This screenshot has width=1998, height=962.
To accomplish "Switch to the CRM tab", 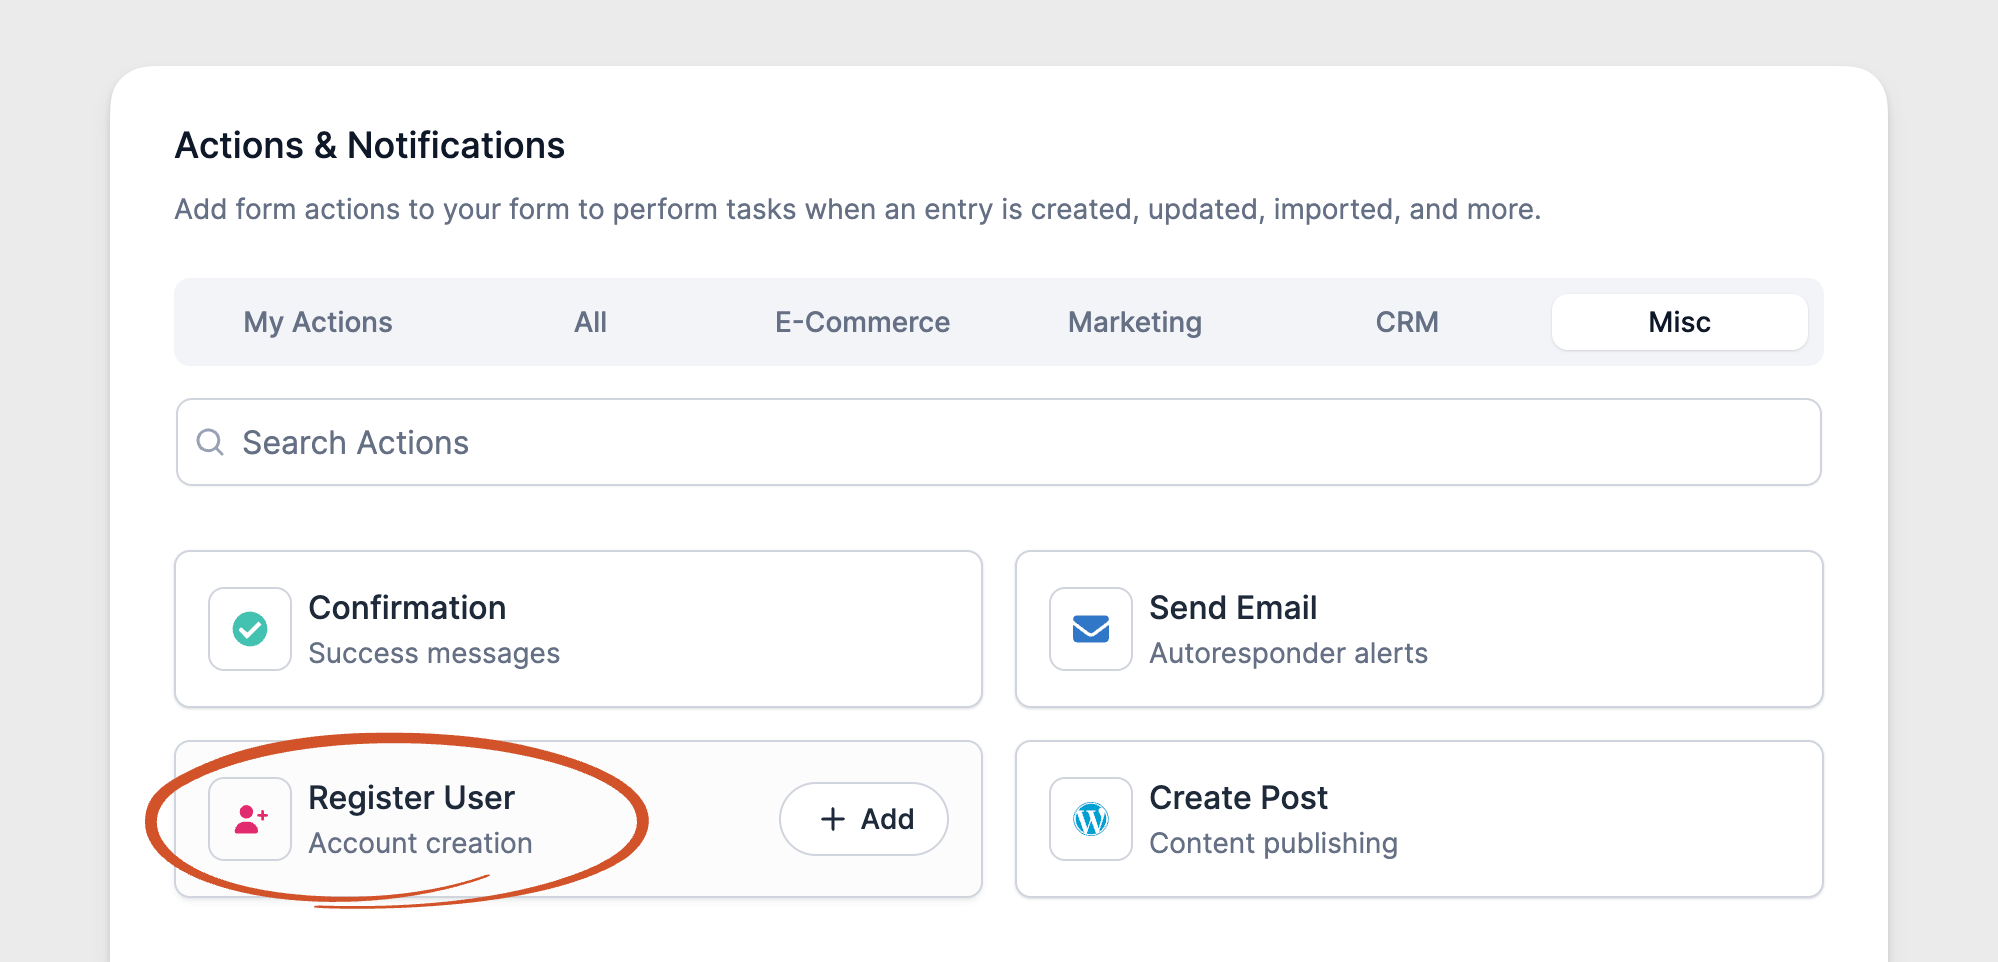I will tap(1407, 322).
